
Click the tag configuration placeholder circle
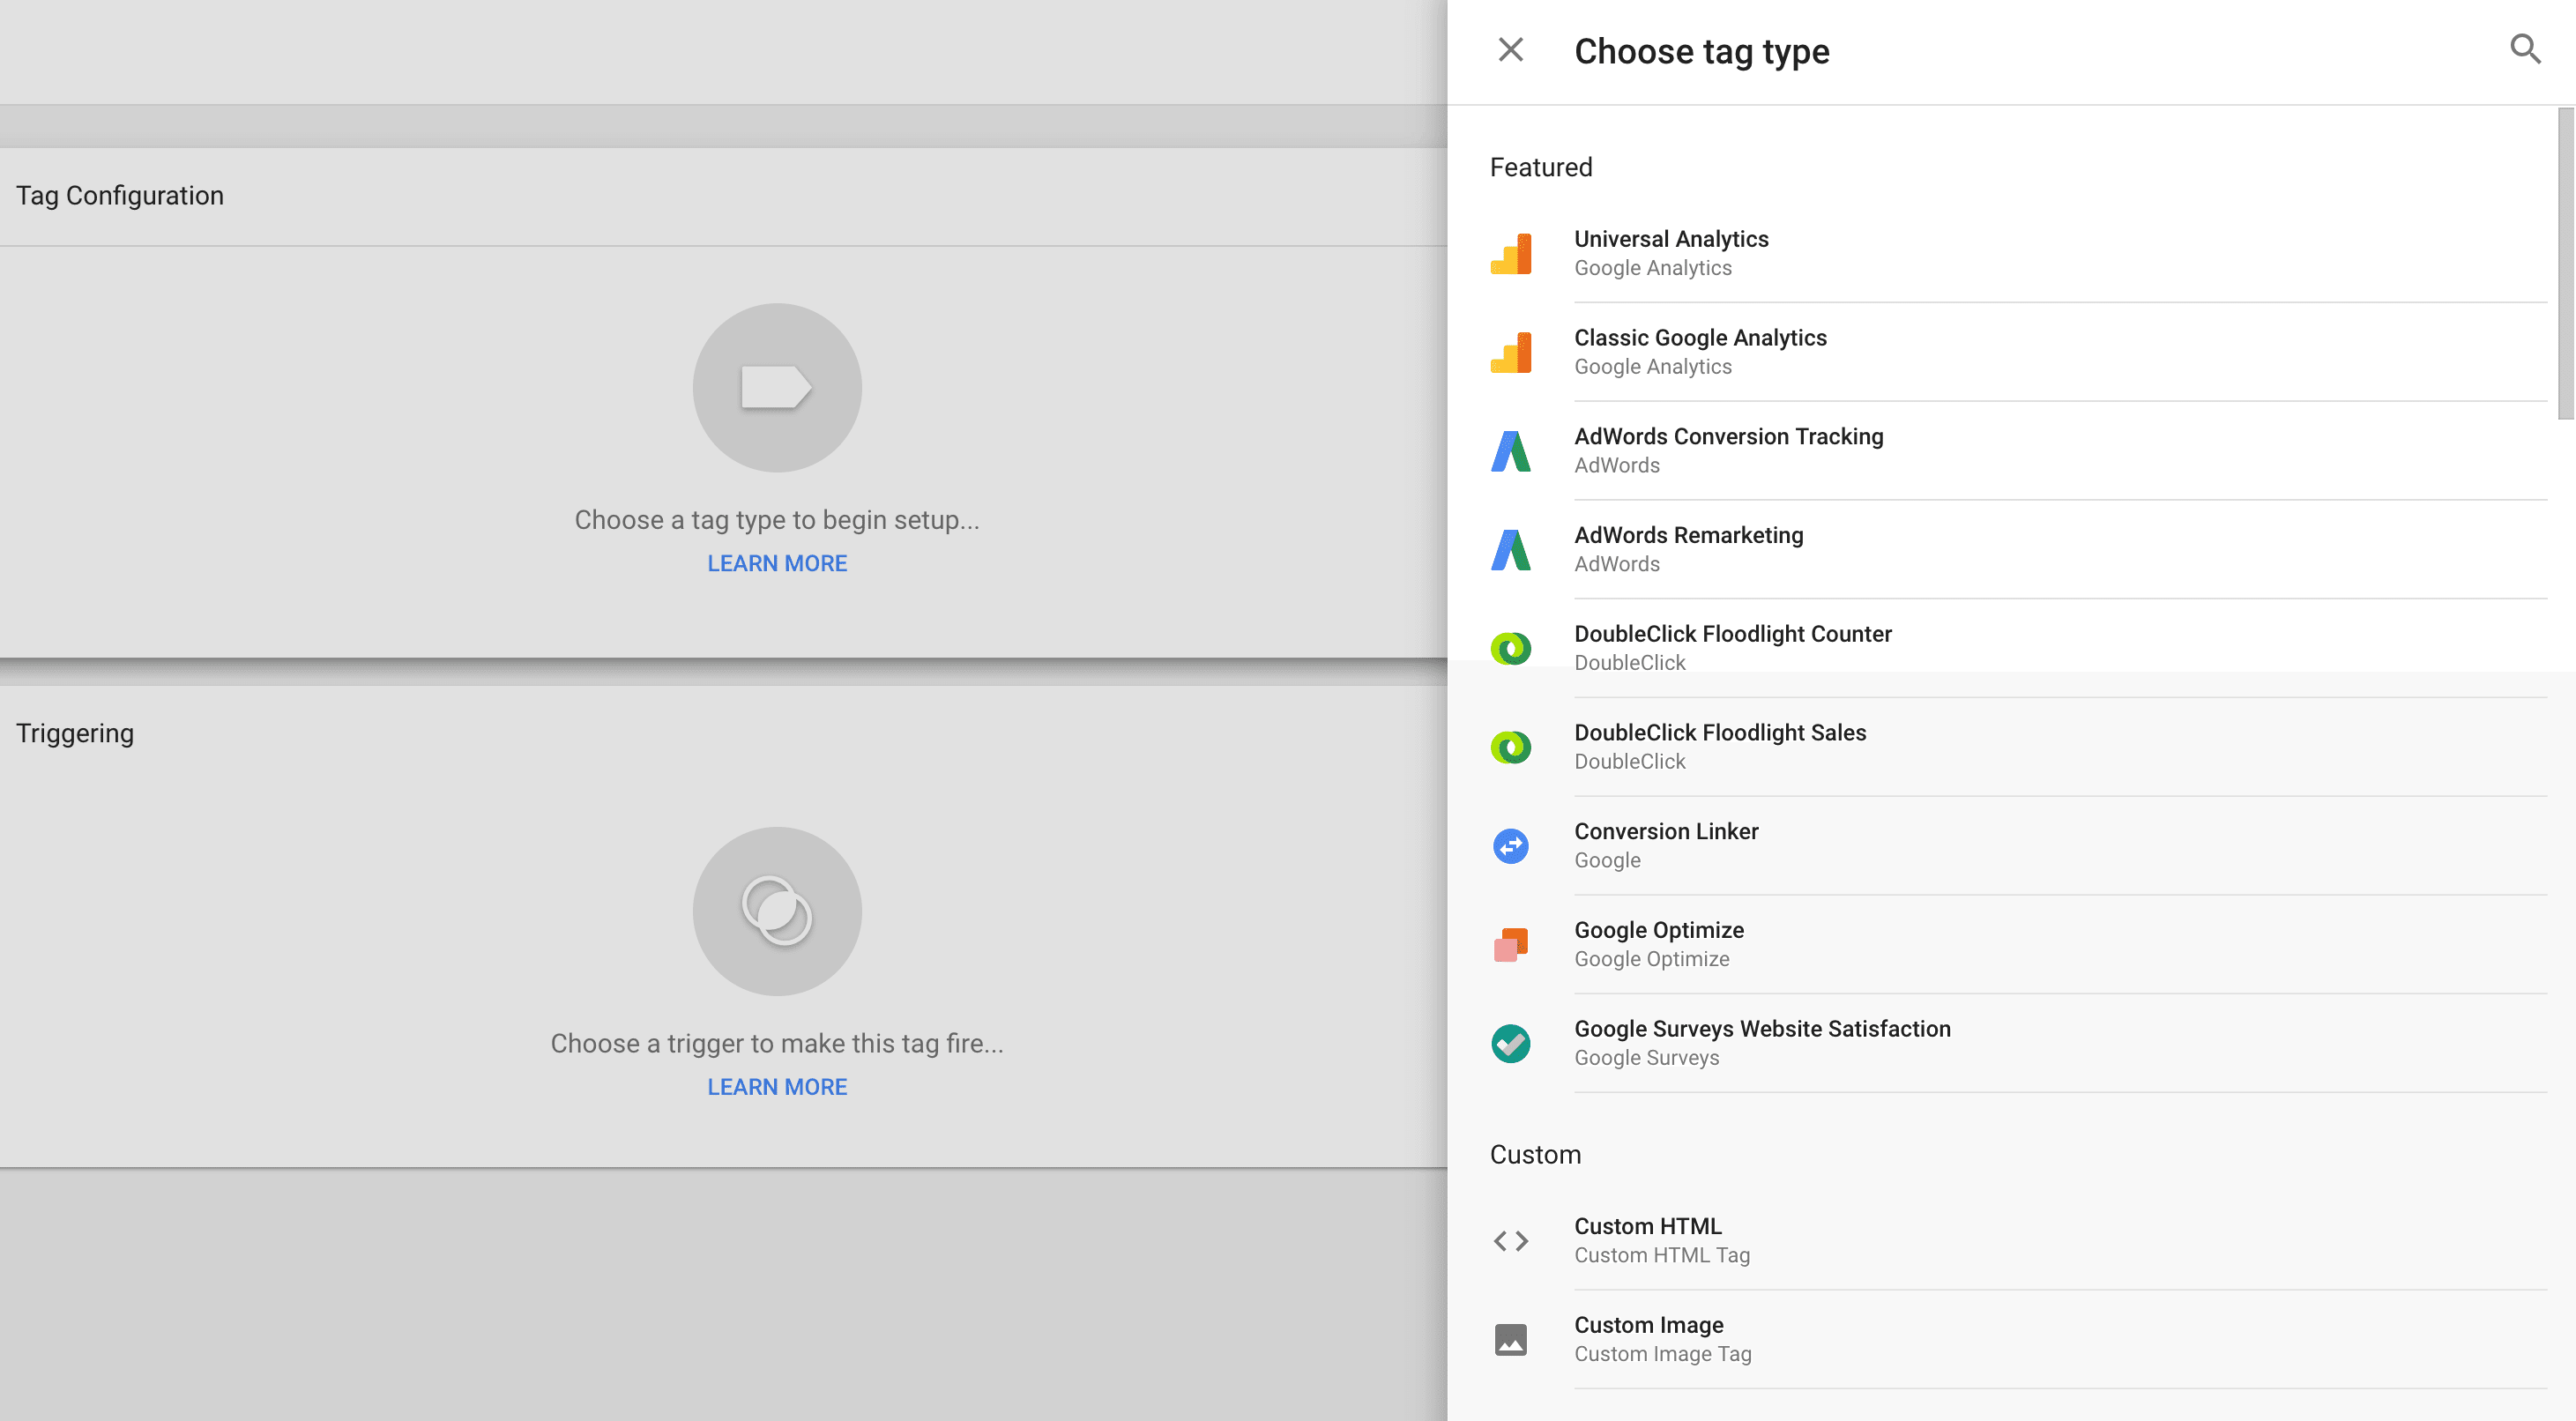[776, 388]
